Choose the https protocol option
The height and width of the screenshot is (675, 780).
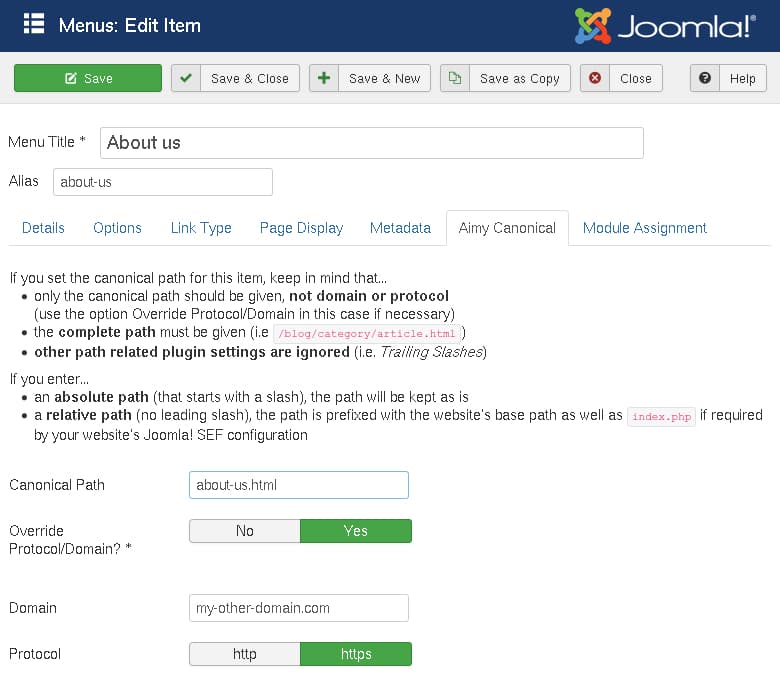tap(356, 654)
